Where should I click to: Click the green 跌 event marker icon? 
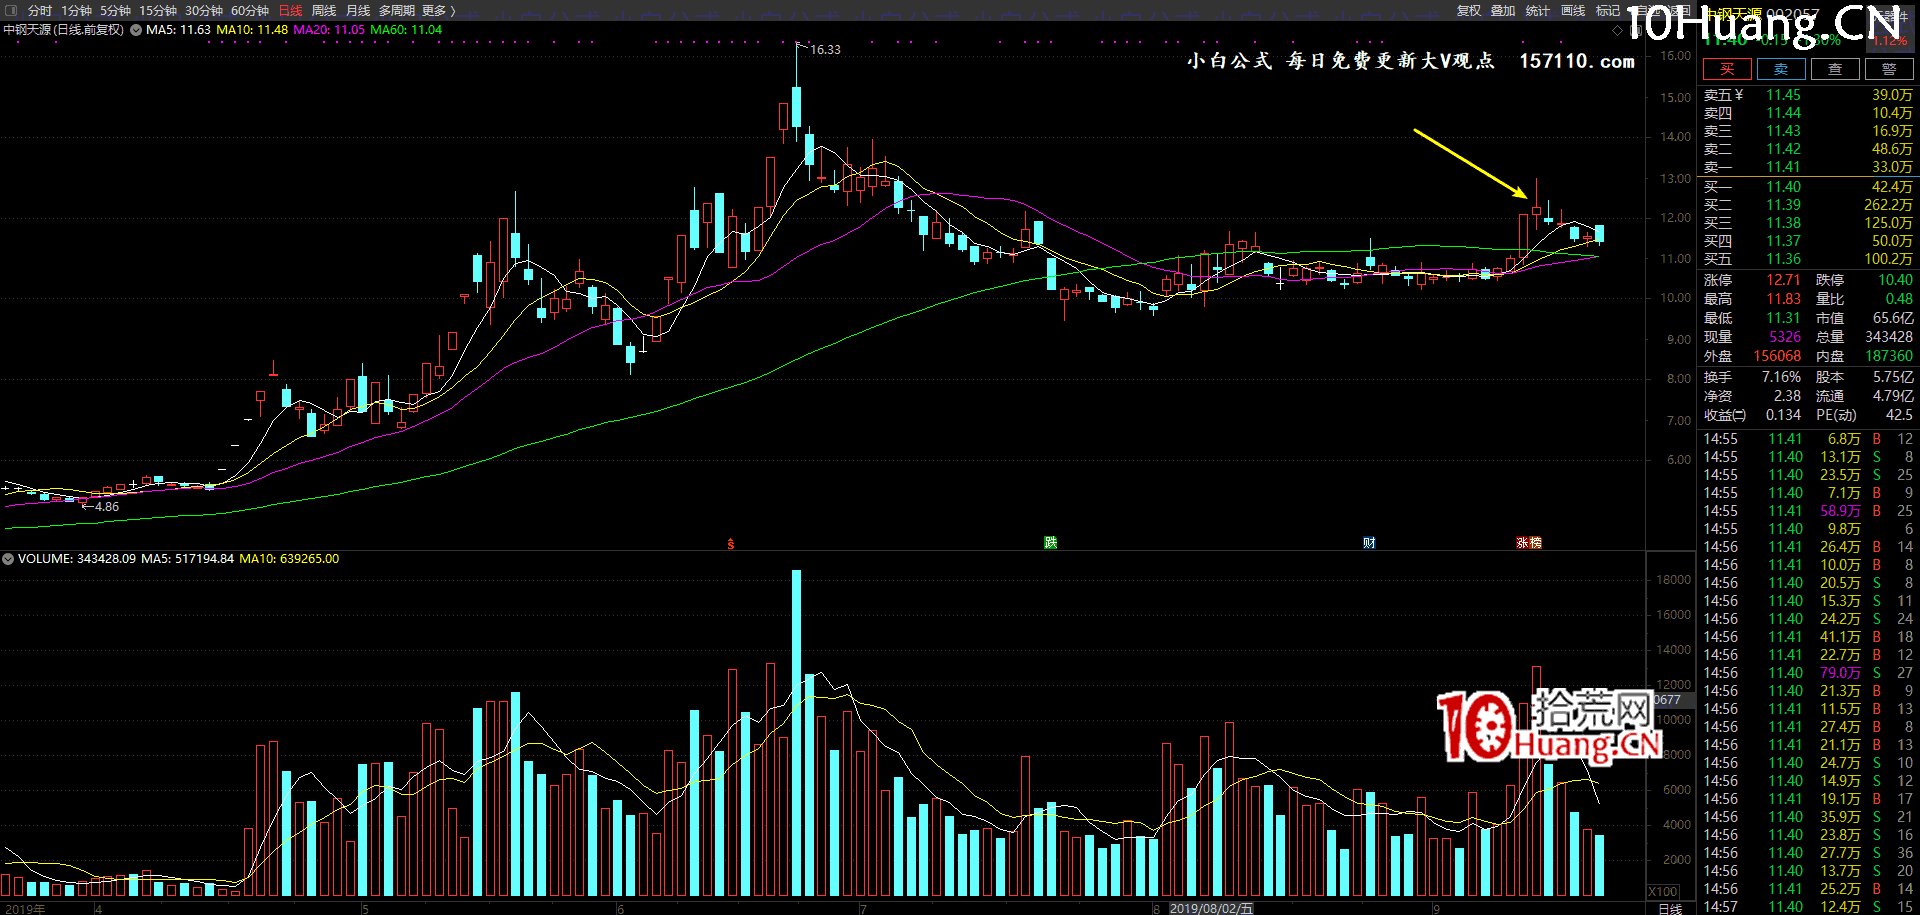coord(1051,542)
